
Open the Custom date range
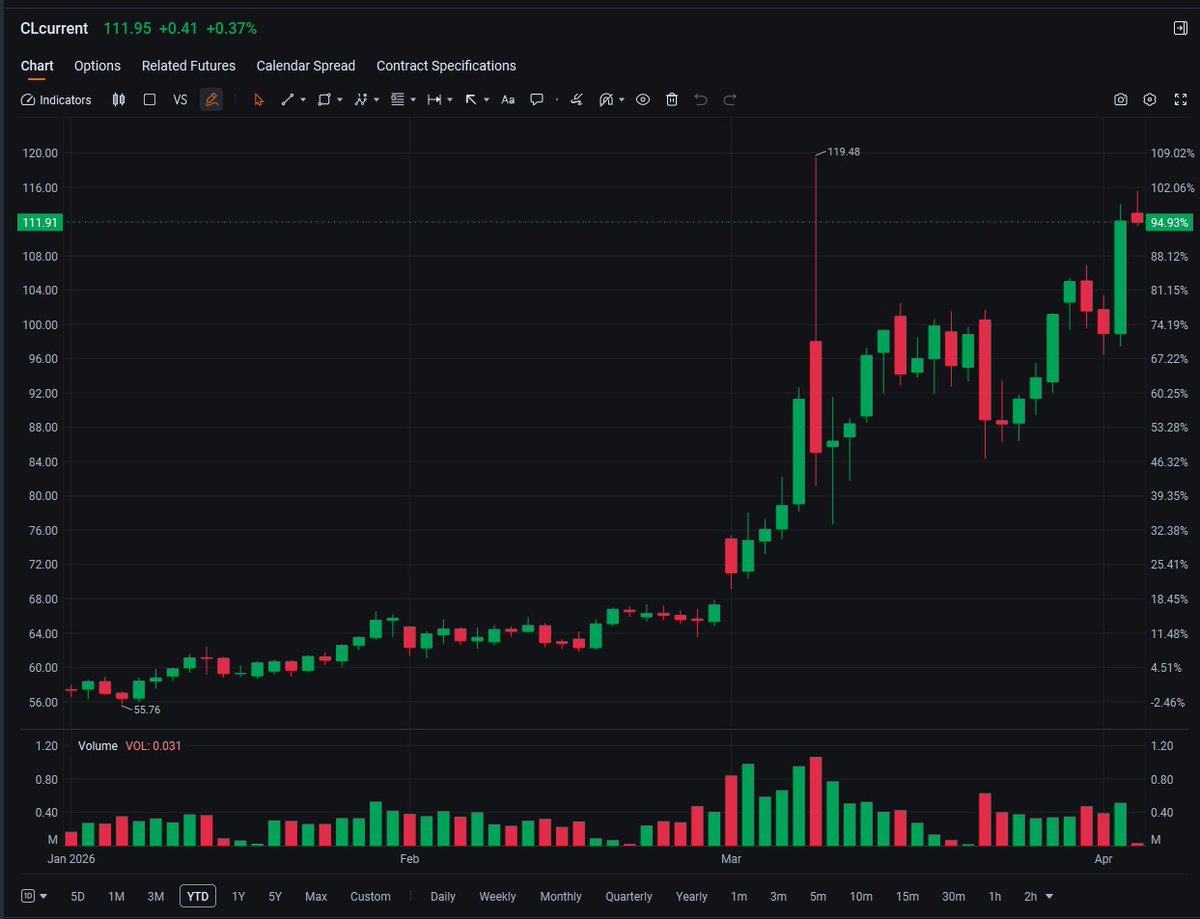coord(370,896)
